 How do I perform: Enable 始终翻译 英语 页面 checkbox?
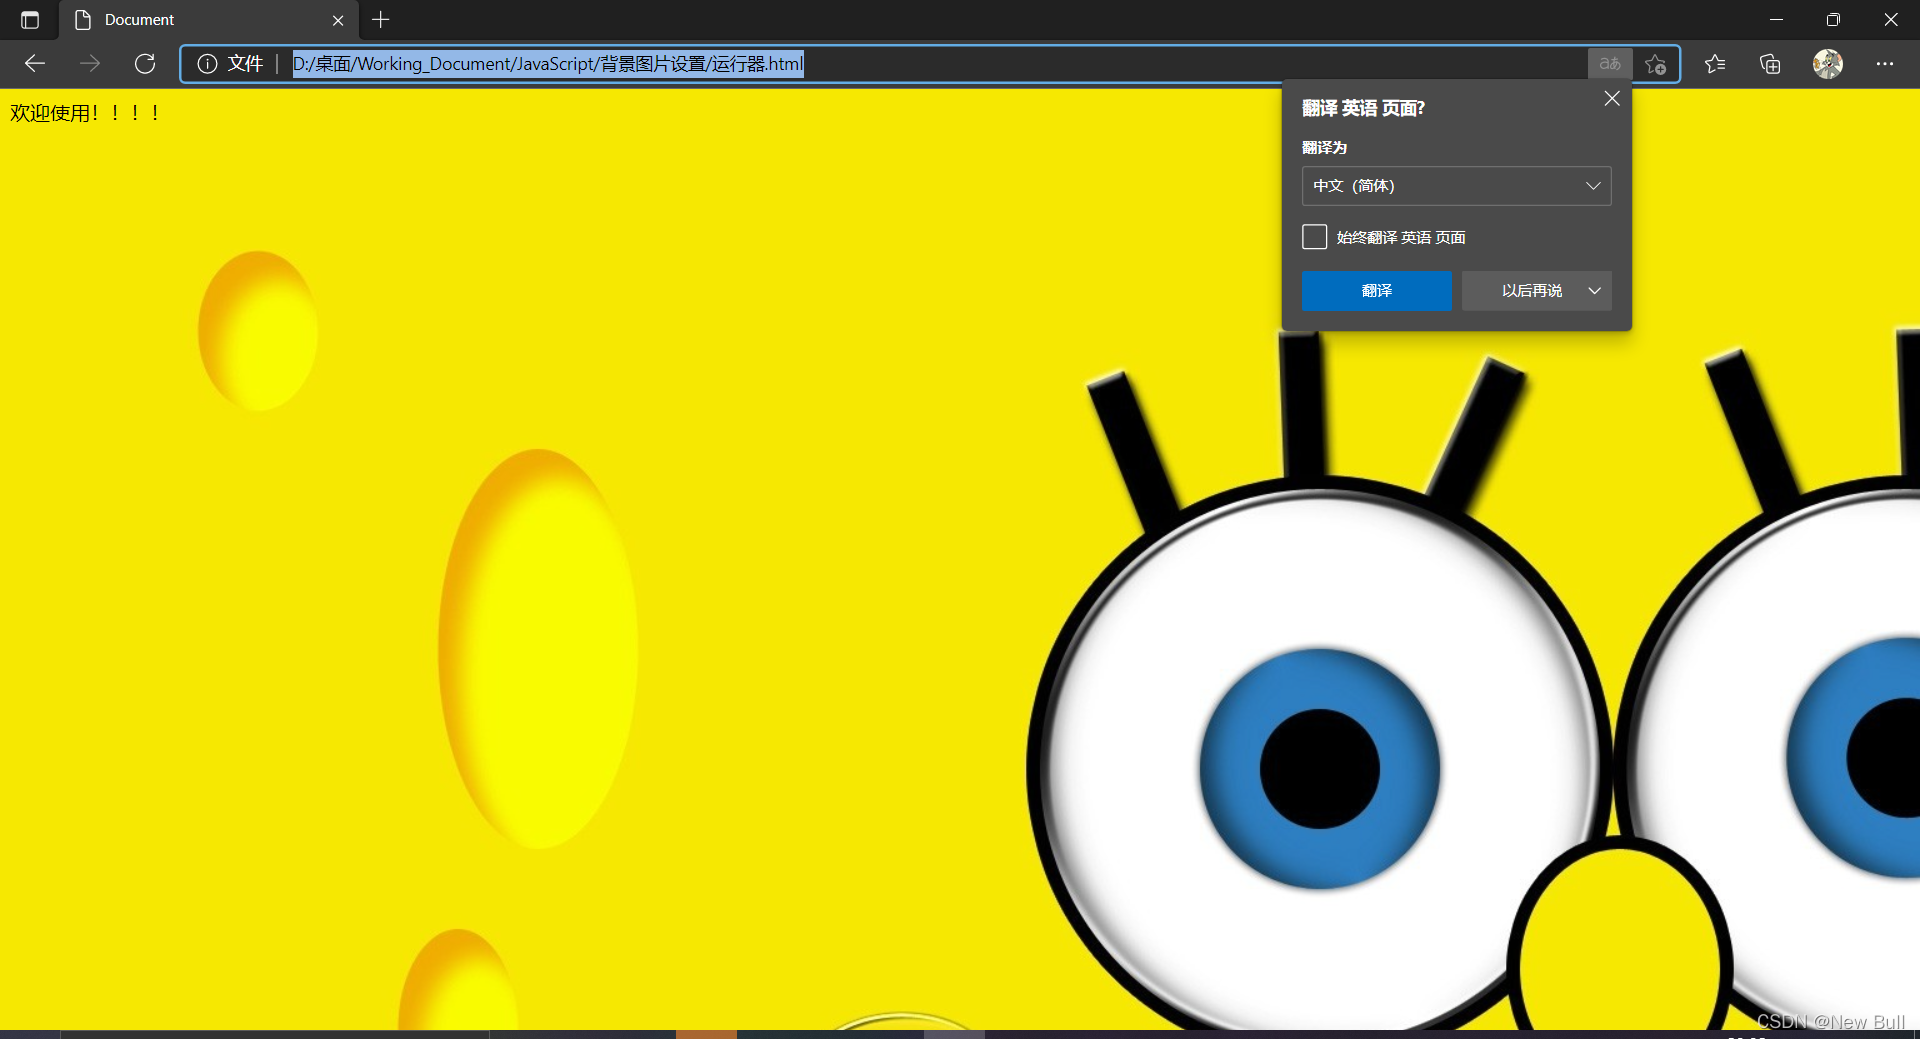click(x=1315, y=237)
